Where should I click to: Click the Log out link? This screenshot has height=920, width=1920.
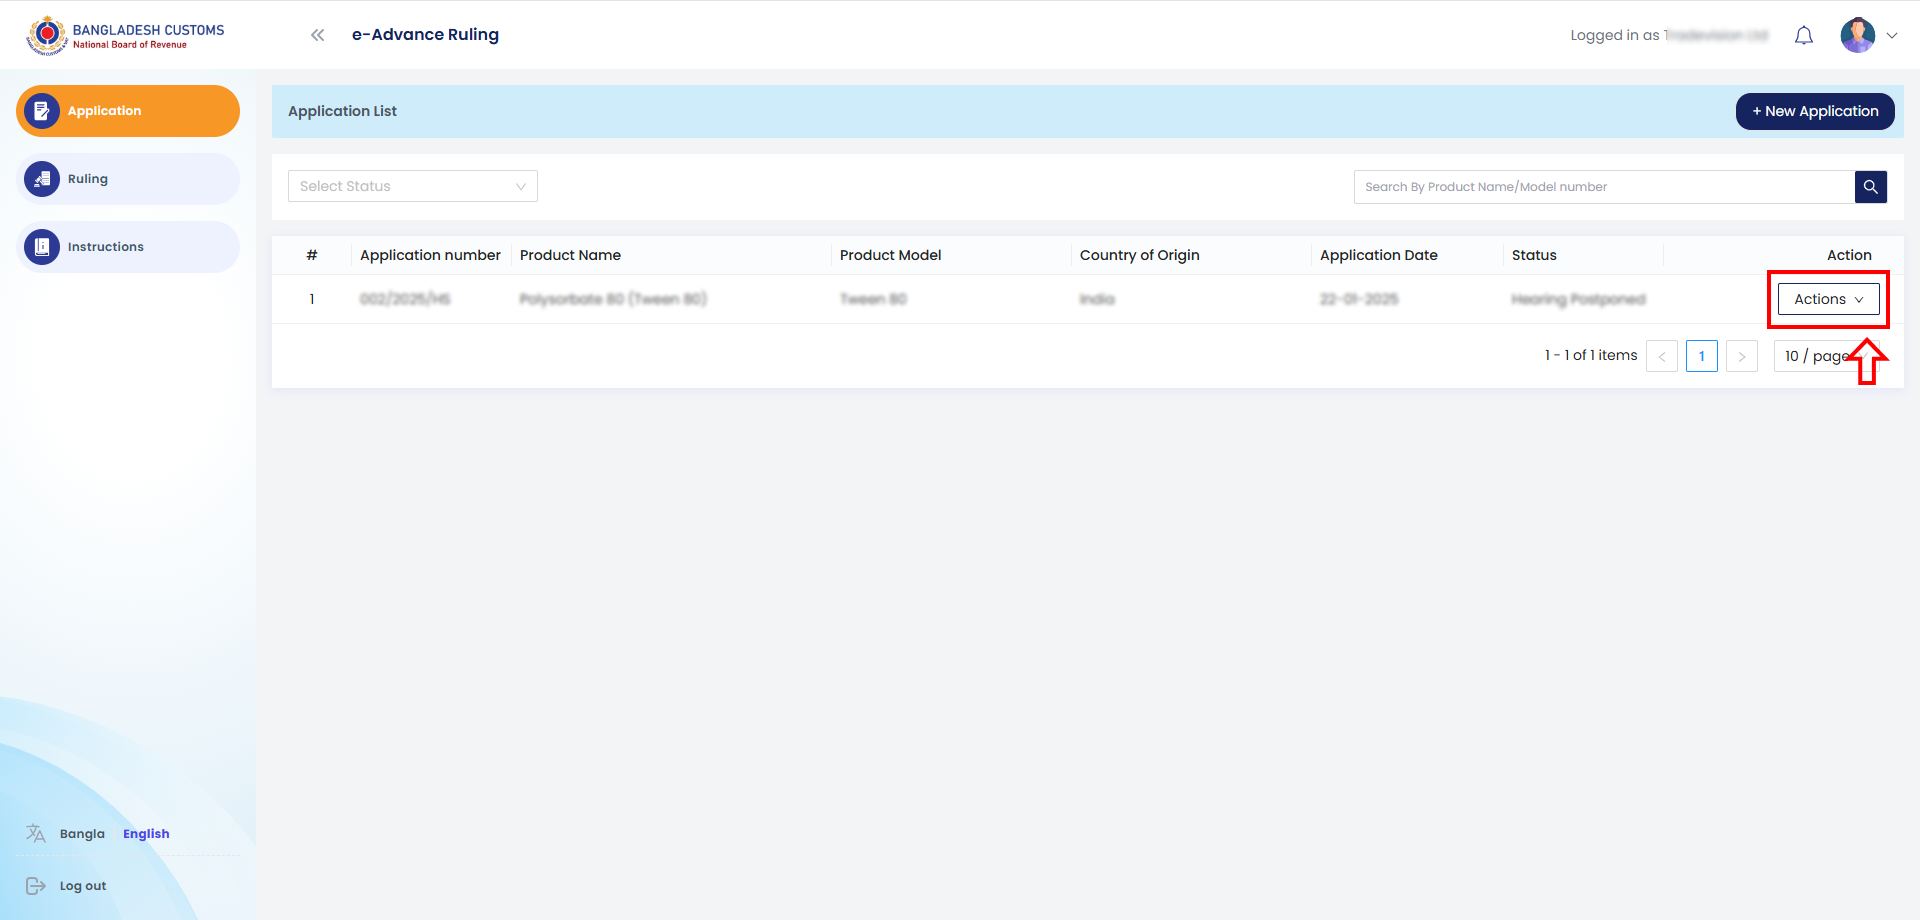(83, 886)
